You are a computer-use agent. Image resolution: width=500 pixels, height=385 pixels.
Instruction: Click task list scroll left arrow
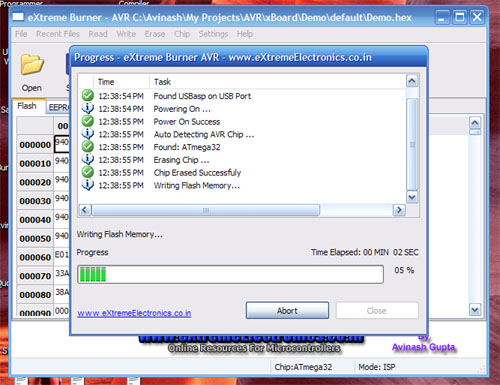(x=84, y=210)
